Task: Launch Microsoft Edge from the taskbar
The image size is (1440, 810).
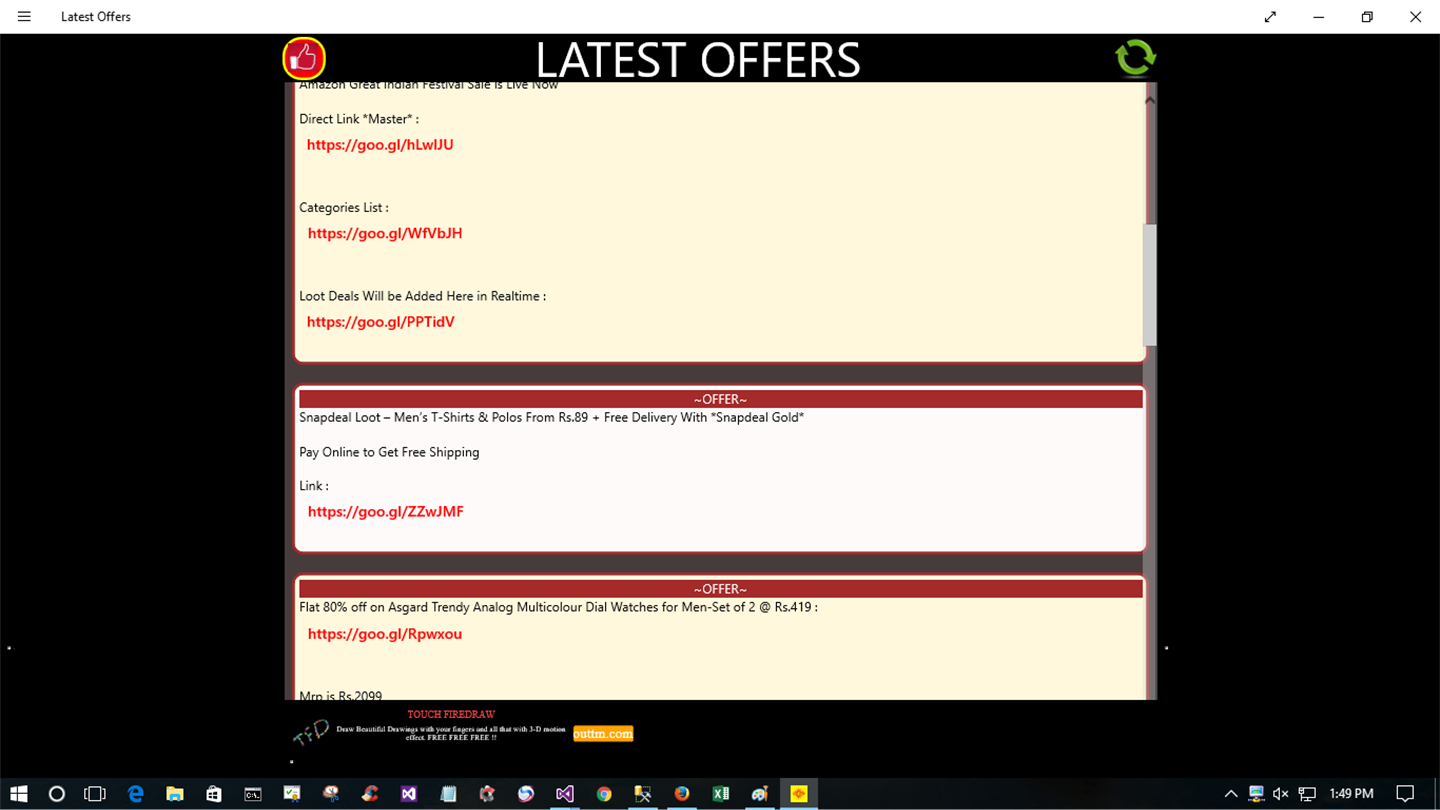Action: pos(135,794)
